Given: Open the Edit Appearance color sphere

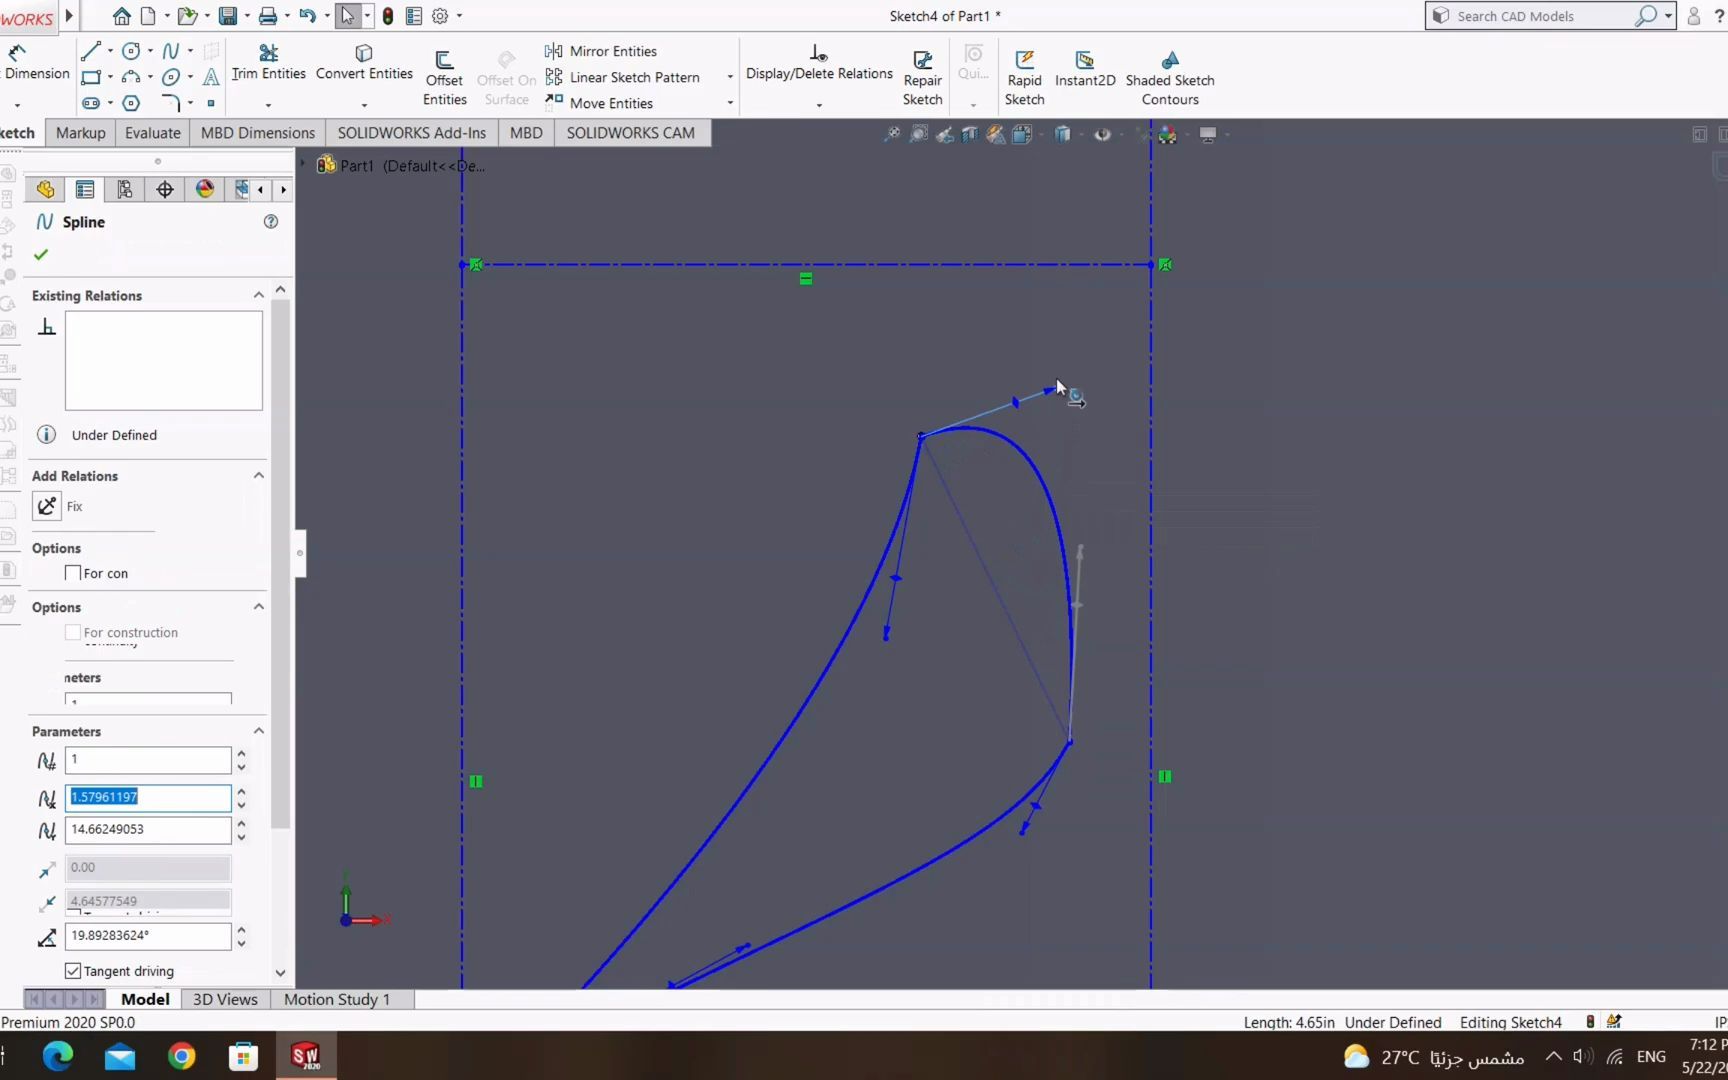Looking at the screenshot, I should click(204, 189).
